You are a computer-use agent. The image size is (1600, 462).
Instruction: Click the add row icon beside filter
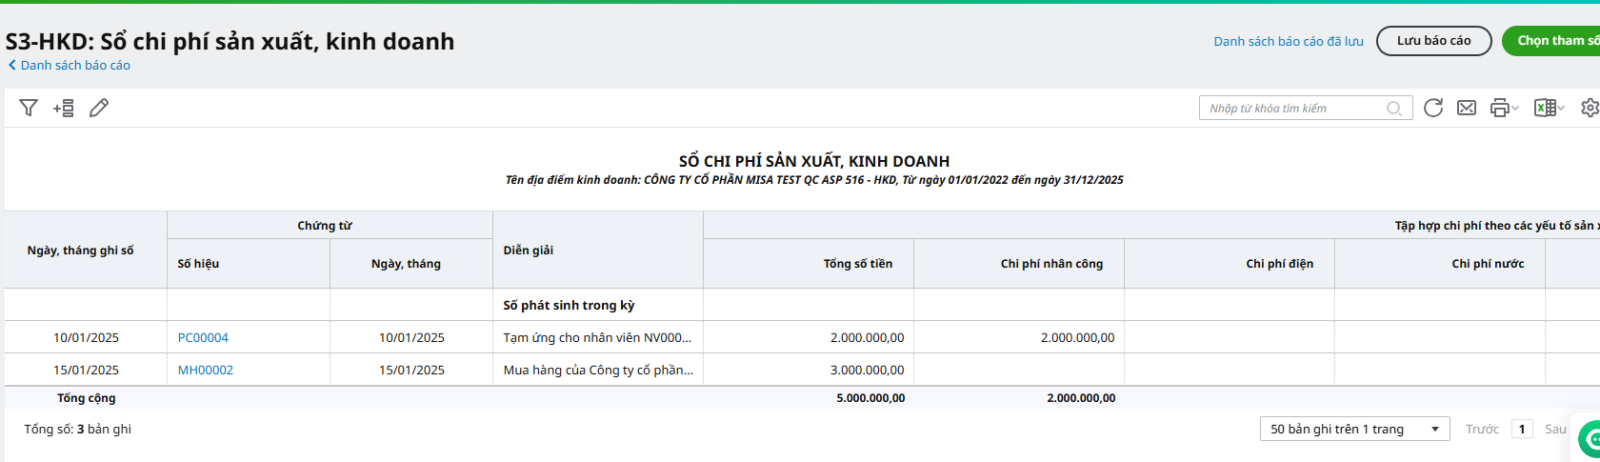64,108
